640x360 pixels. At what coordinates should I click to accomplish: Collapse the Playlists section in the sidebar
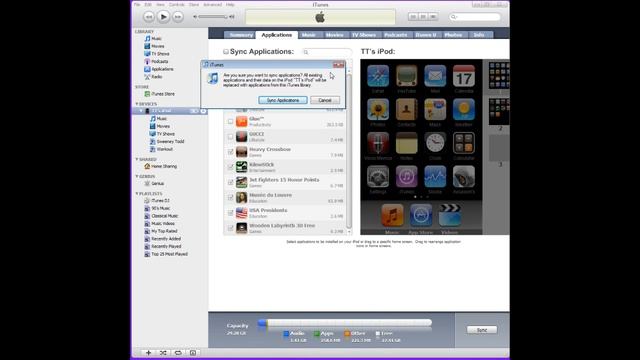[x=137, y=193]
